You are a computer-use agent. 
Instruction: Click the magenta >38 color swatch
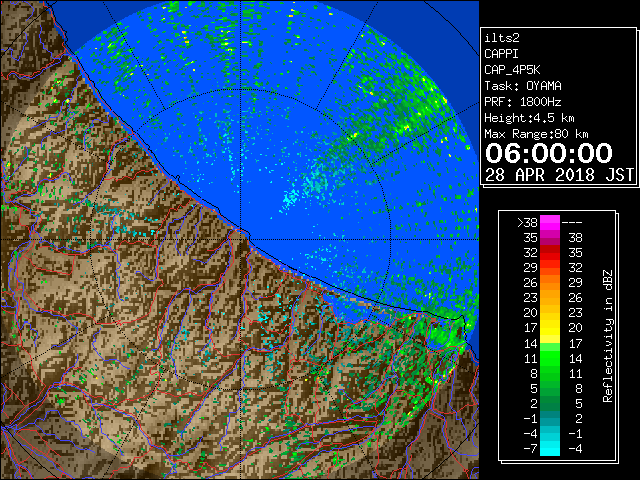[550, 223]
